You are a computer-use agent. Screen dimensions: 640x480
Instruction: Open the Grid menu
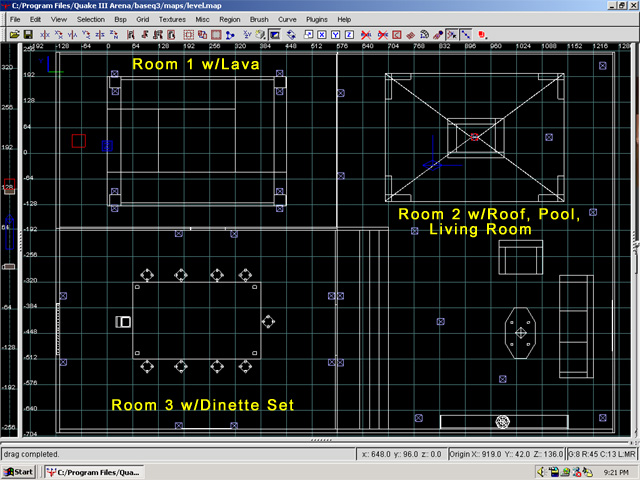[142, 19]
